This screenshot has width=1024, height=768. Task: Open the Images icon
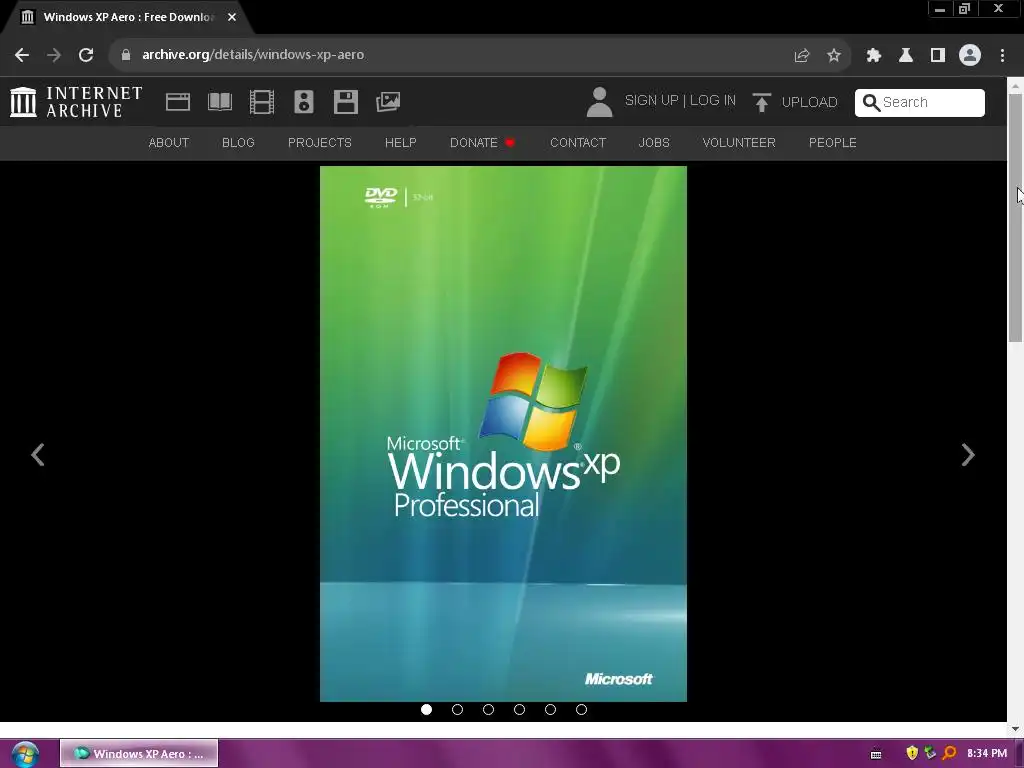388,101
